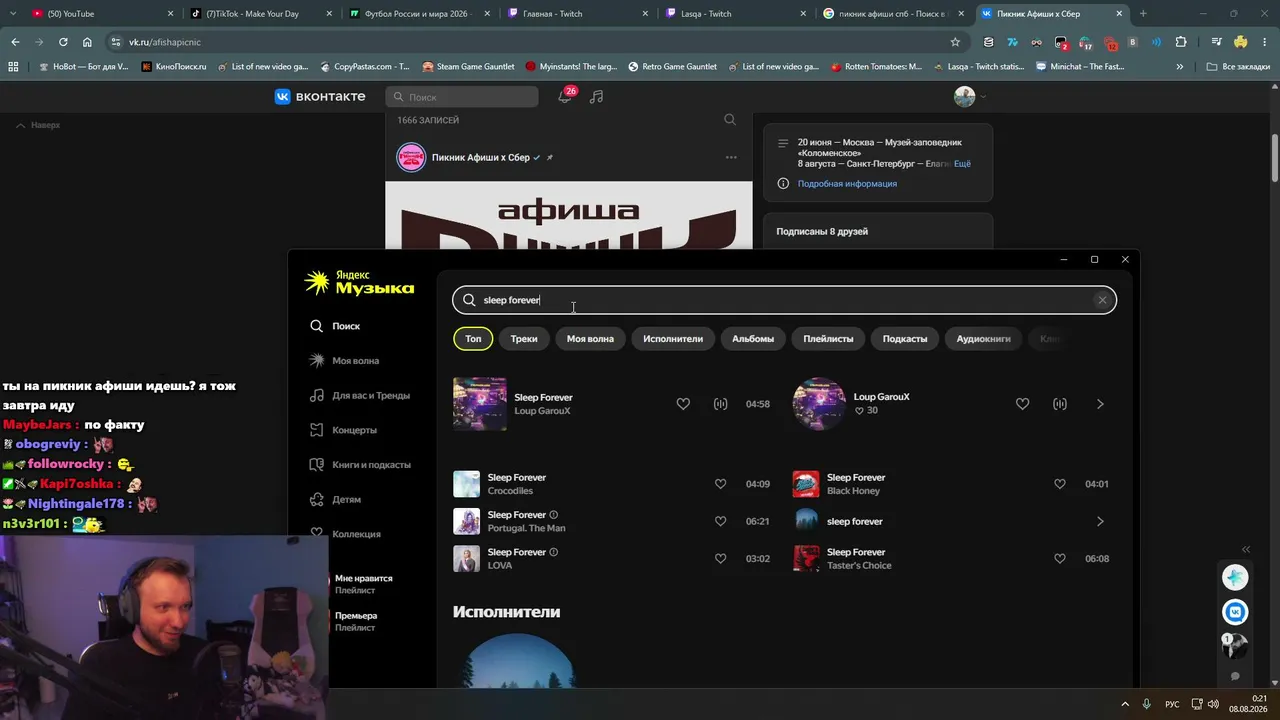Click the ВКонтакте logo
Screen dimensions: 1280x720
pos(320,97)
